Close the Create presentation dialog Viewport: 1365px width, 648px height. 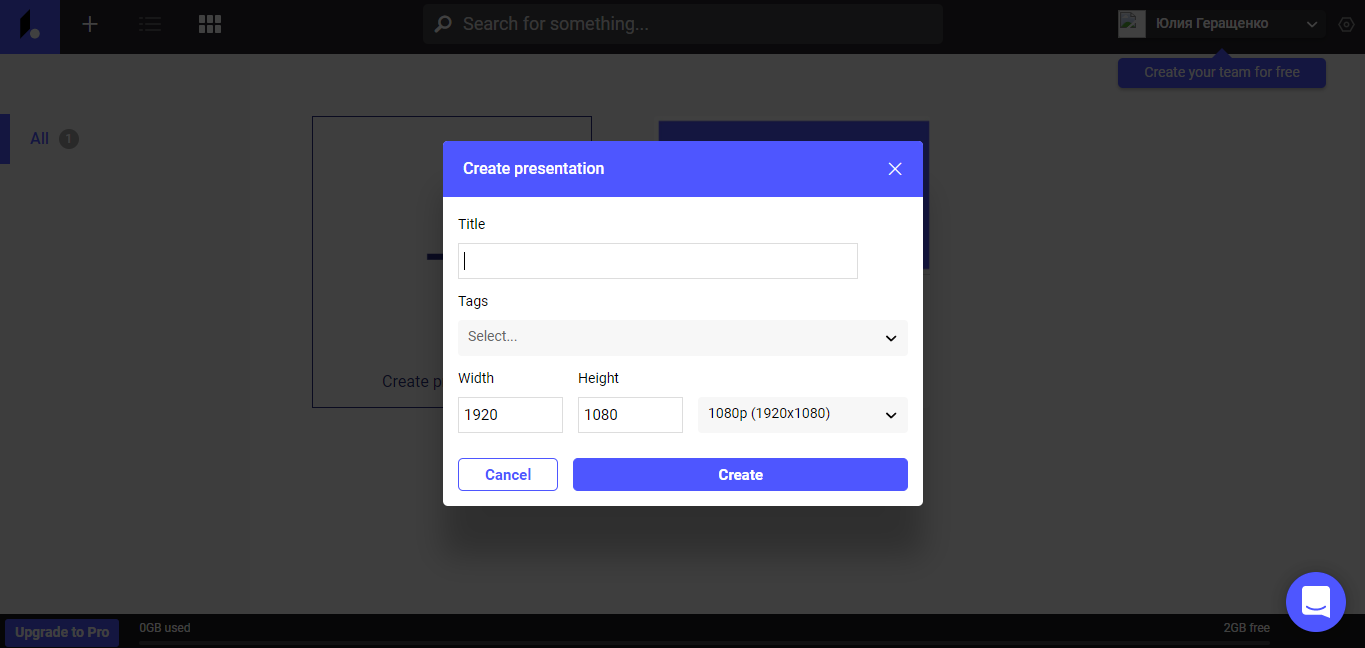(x=895, y=169)
